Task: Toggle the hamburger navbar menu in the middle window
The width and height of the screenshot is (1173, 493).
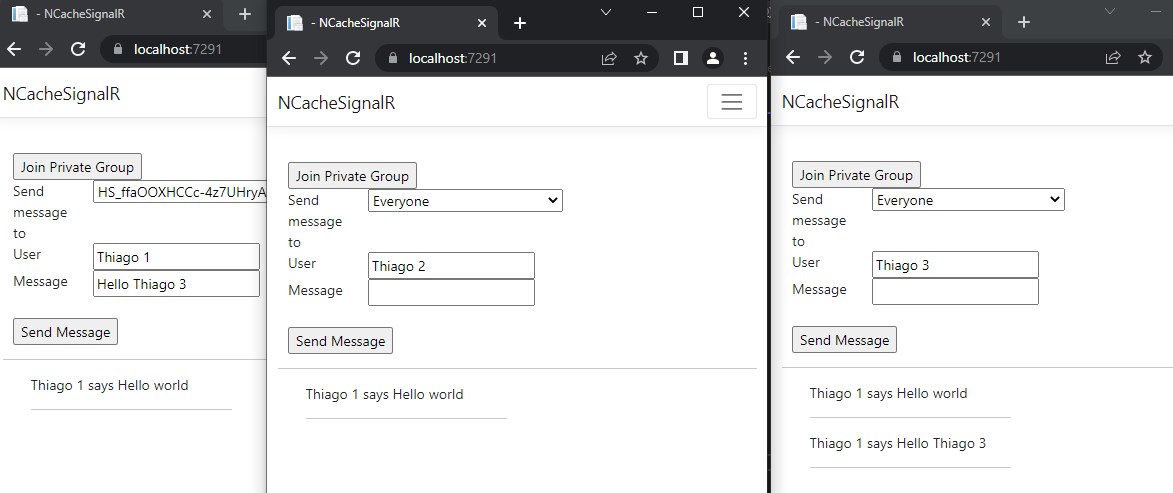Action: pos(731,102)
